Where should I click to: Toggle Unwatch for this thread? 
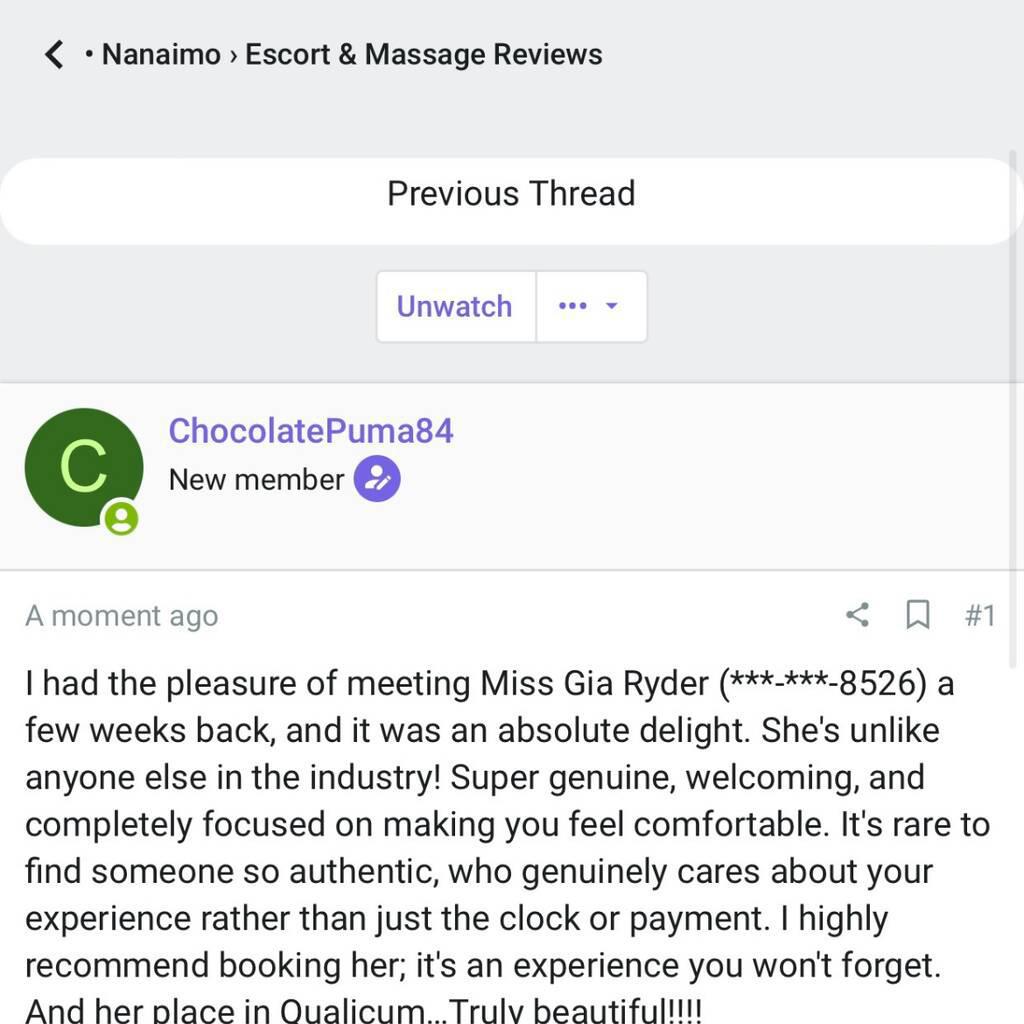455,306
